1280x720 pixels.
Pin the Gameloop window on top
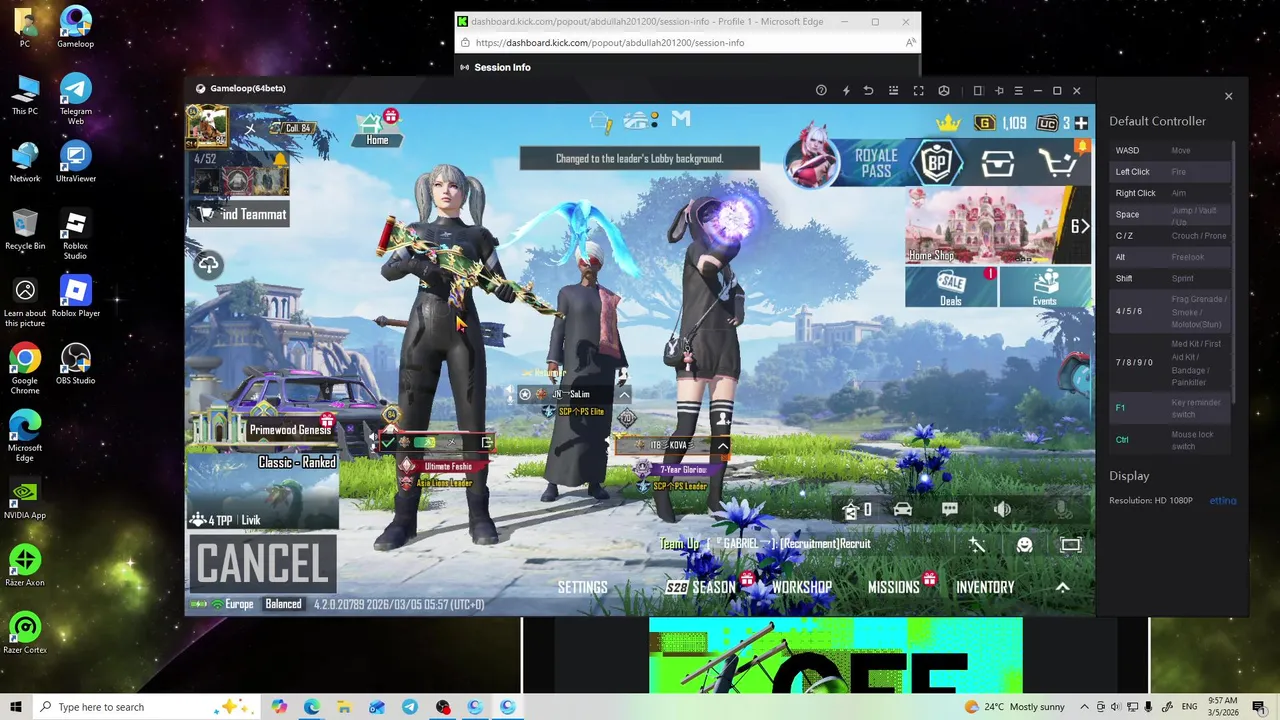[x=998, y=90]
